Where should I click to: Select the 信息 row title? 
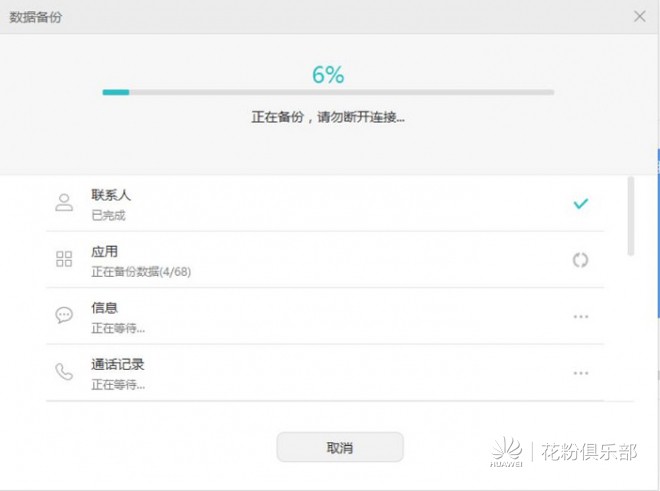click(104, 308)
